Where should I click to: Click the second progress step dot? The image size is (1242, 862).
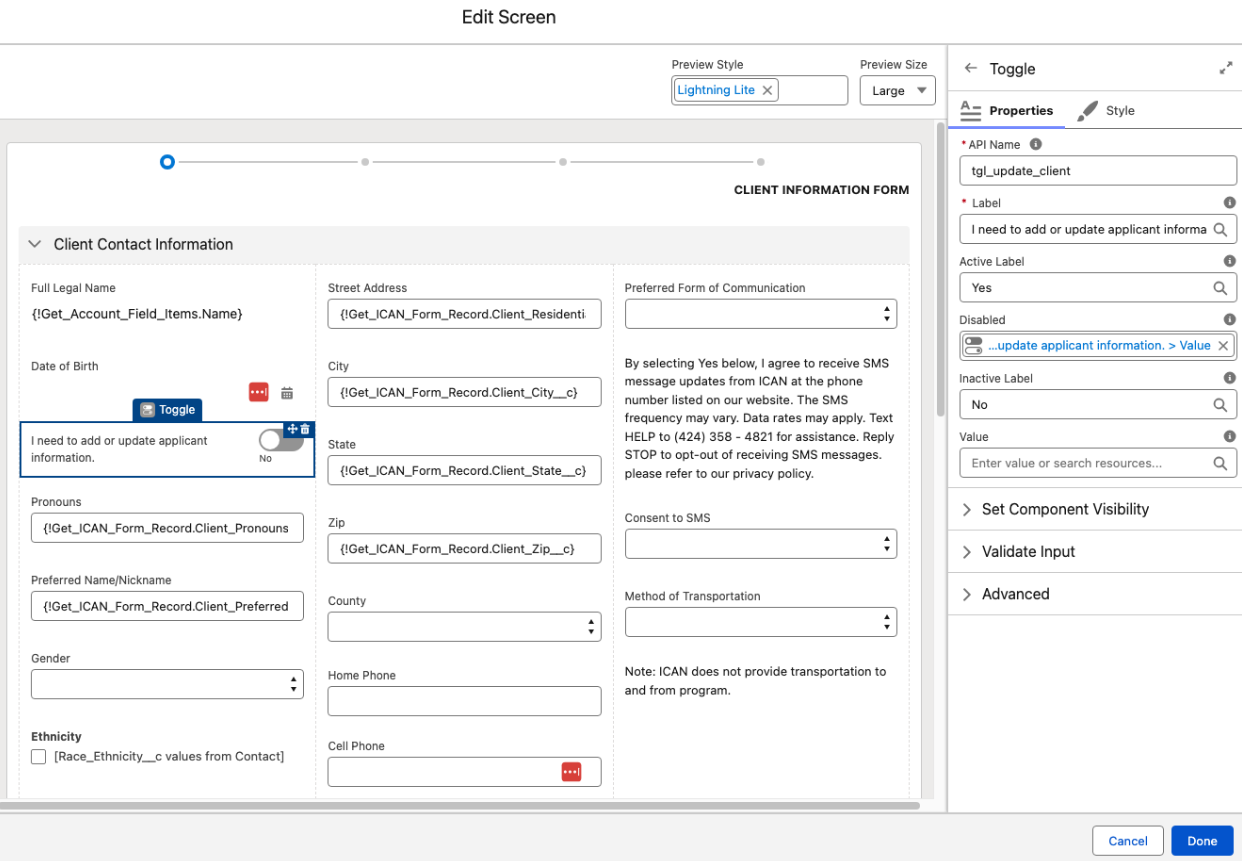click(365, 161)
